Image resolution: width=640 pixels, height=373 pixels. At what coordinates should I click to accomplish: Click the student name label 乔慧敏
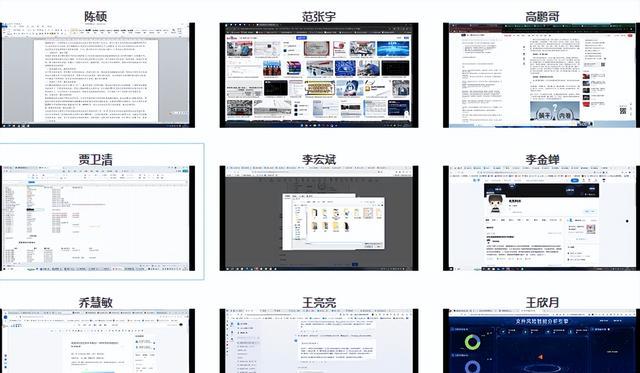(96, 302)
